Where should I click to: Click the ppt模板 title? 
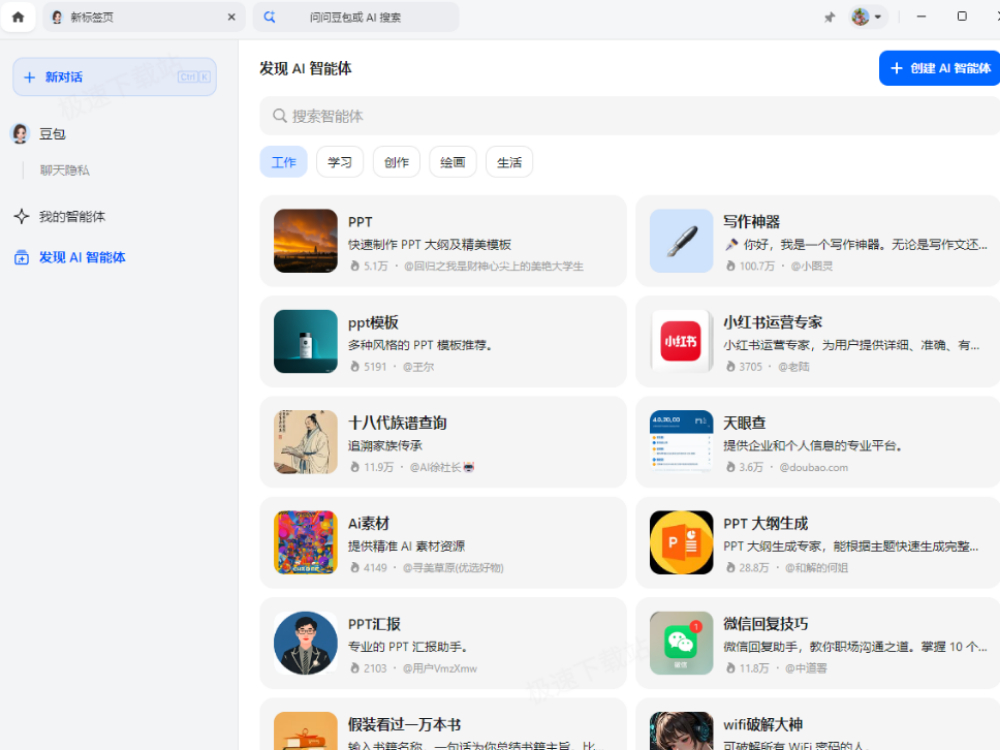pyautogui.click(x=373, y=323)
